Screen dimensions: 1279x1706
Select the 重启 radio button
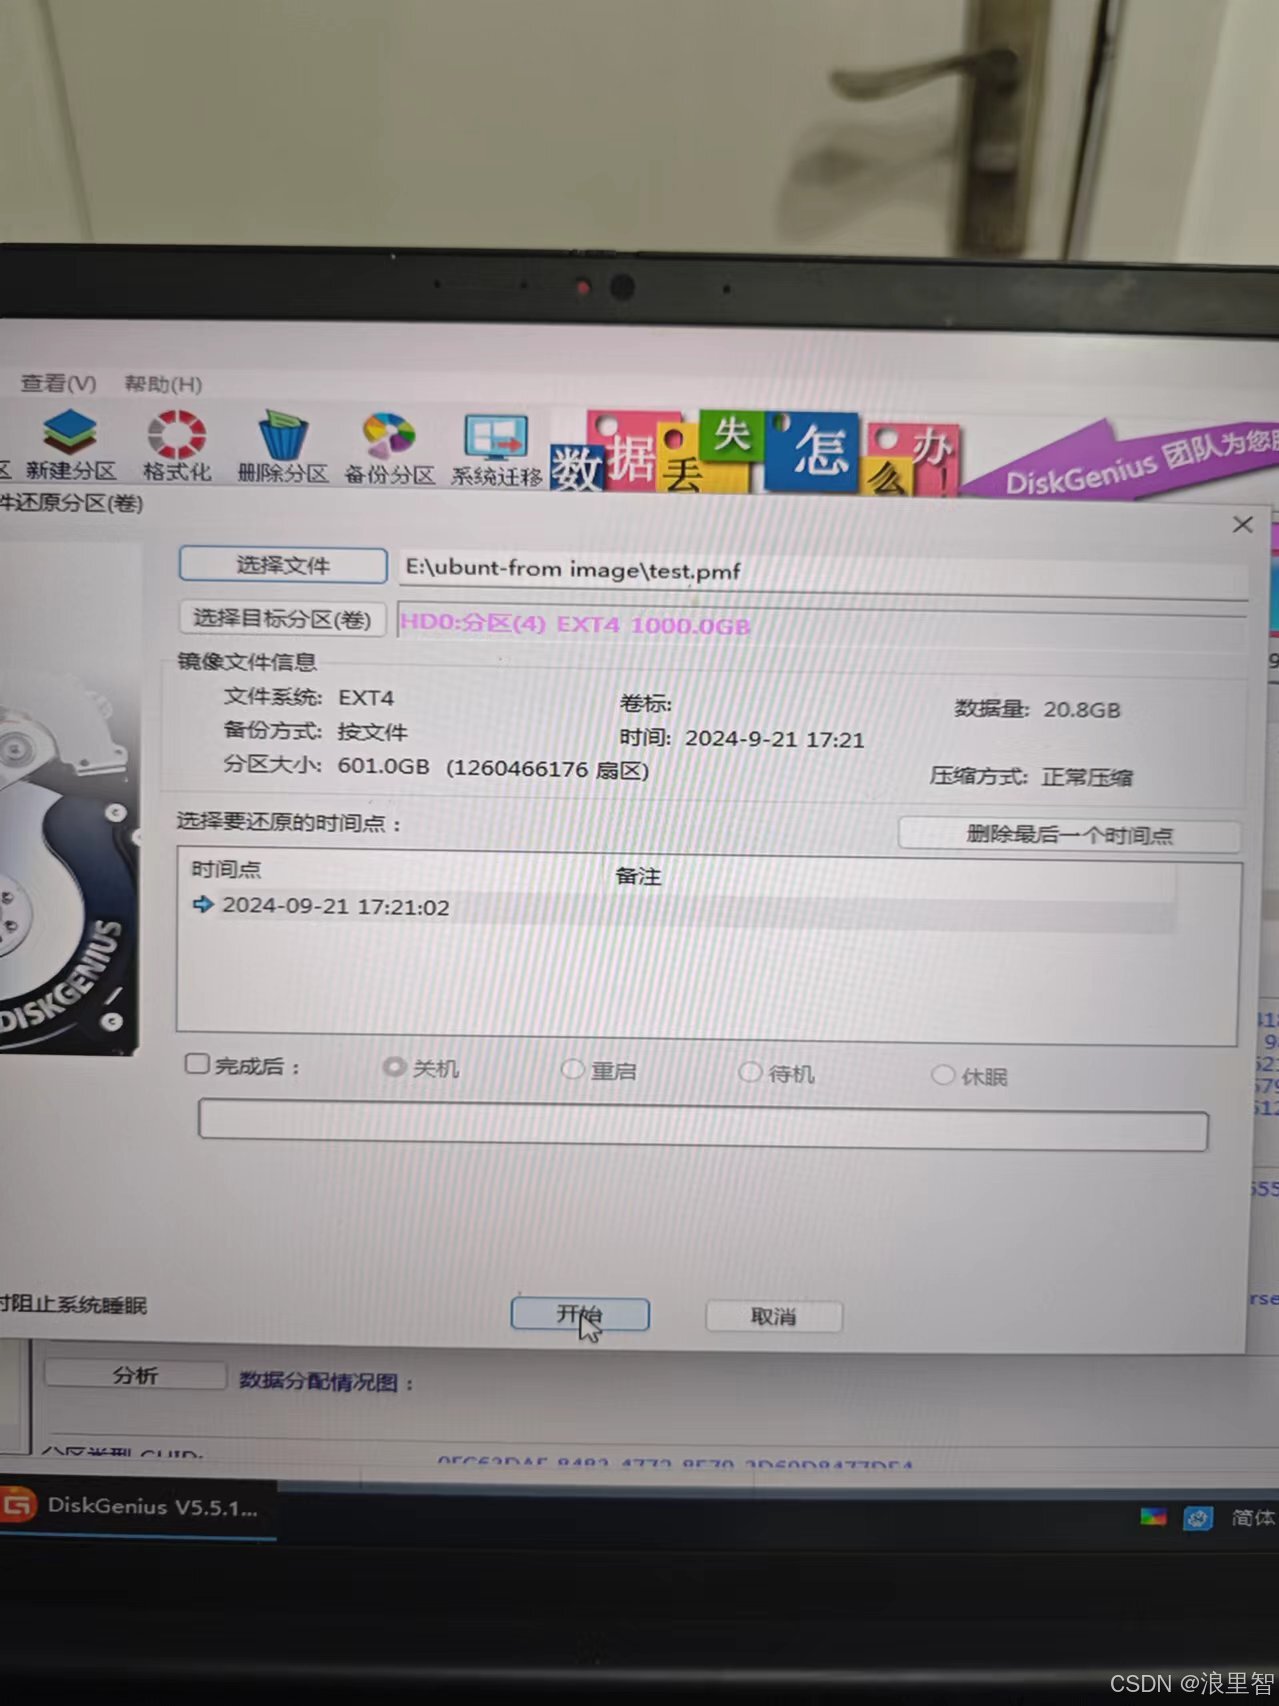572,1069
